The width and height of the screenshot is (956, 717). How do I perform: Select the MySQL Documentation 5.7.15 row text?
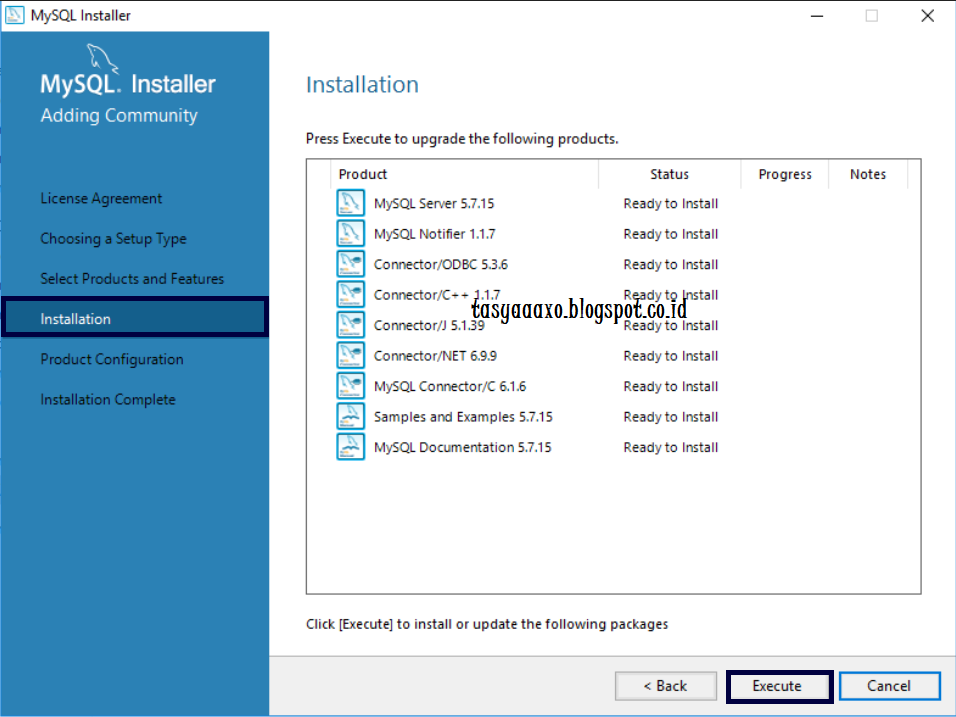pyautogui.click(x=463, y=448)
